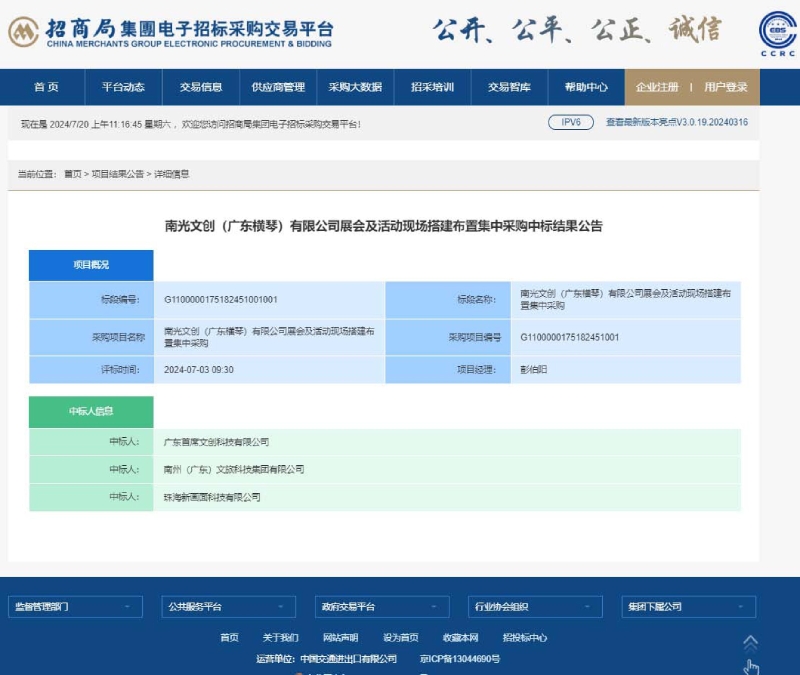Click the footer 招投标中心 link
The image size is (800, 675).
(x=525, y=638)
